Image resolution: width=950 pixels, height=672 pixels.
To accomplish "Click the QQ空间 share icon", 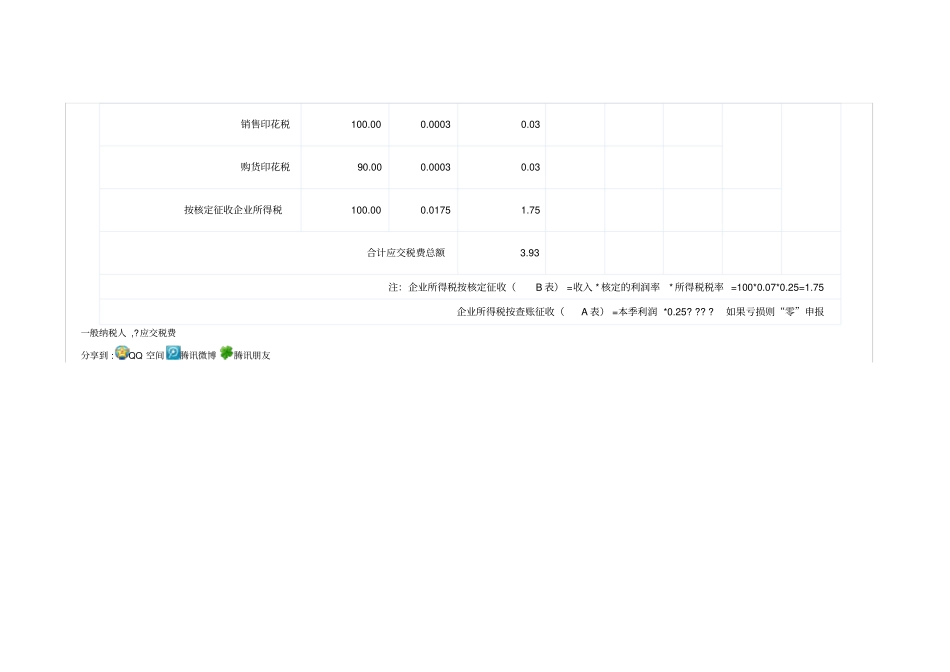I will click(122, 353).
